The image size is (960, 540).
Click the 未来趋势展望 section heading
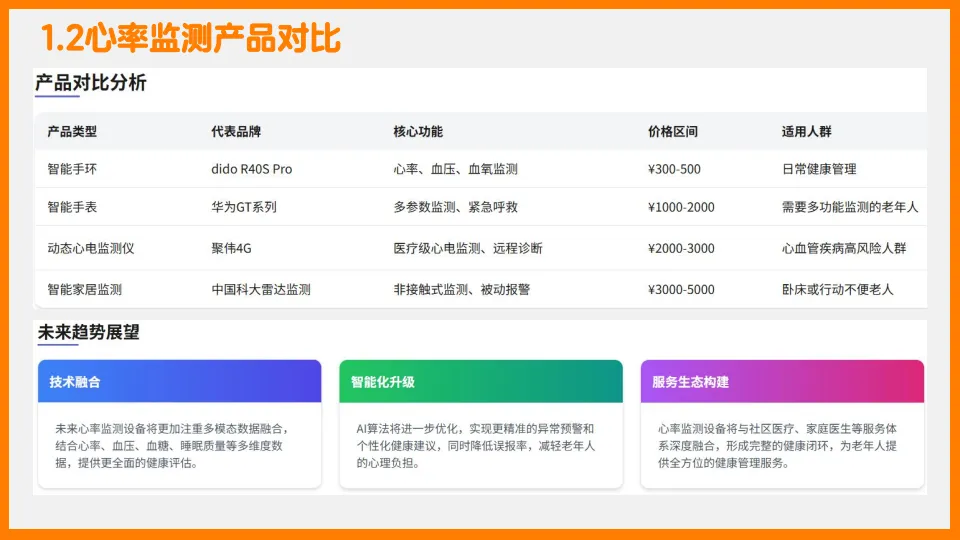coord(89,332)
